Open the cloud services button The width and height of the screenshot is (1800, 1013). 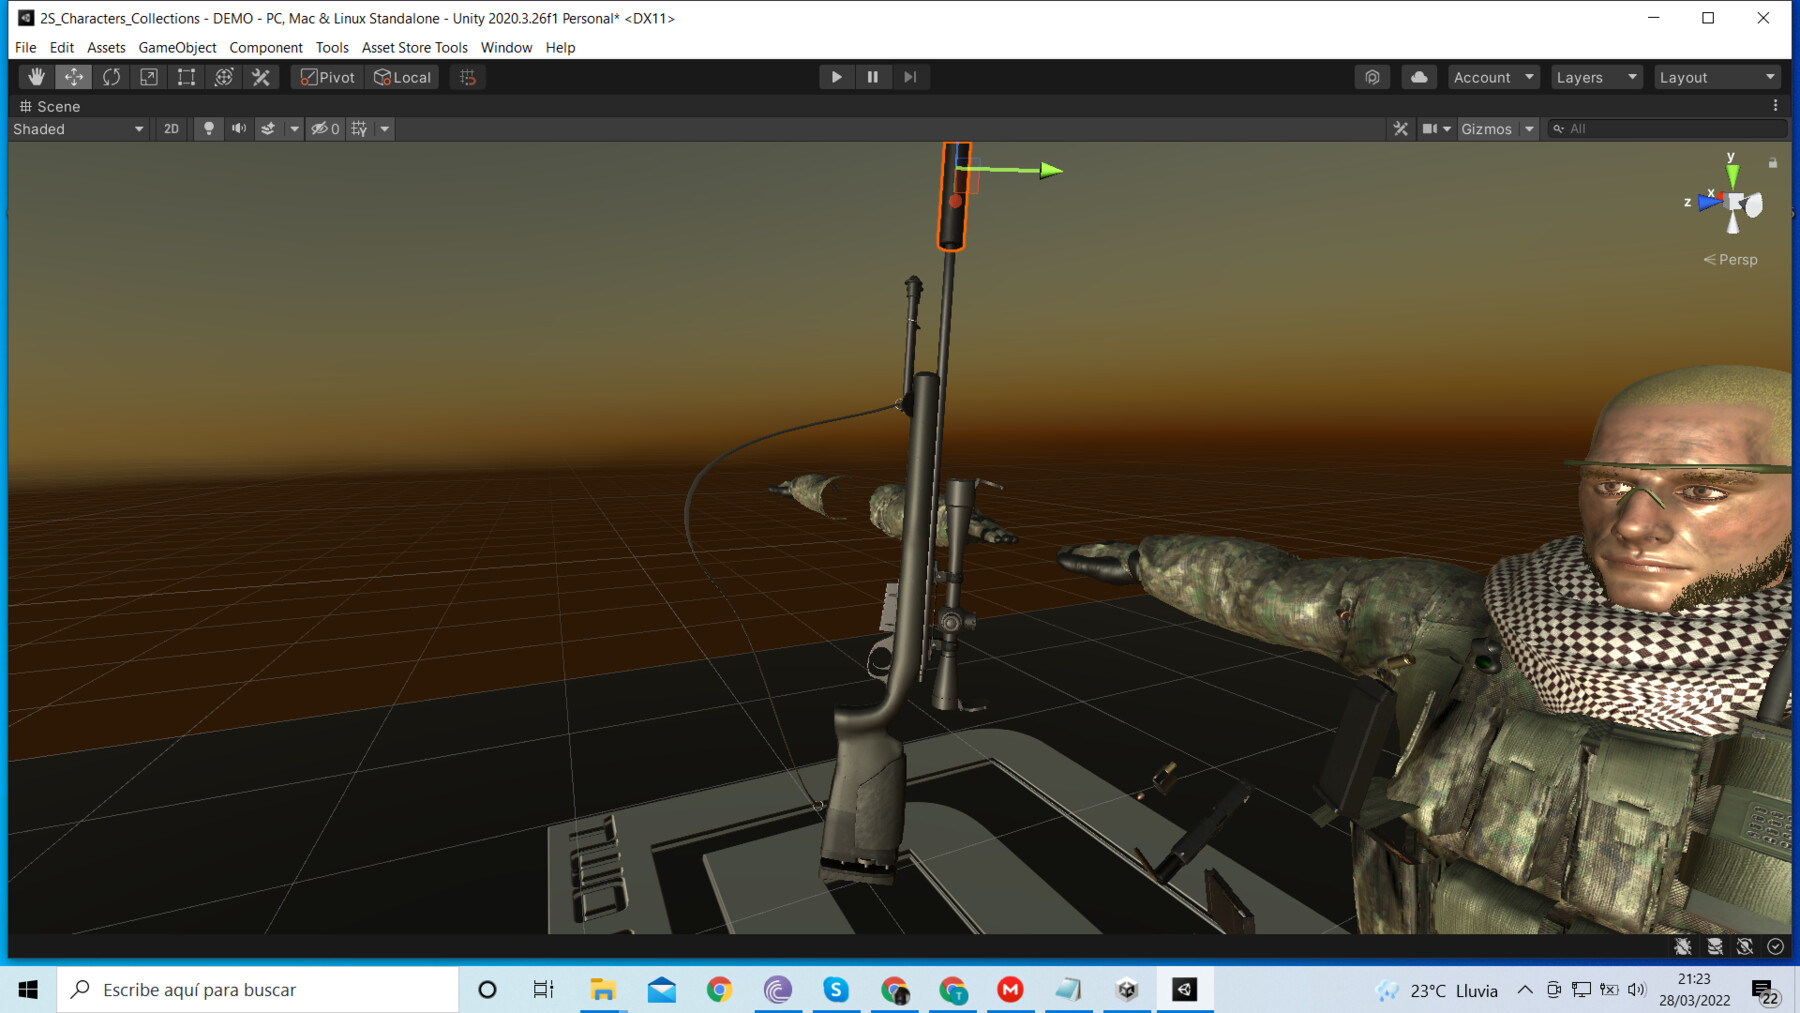(x=1419, y=77)
